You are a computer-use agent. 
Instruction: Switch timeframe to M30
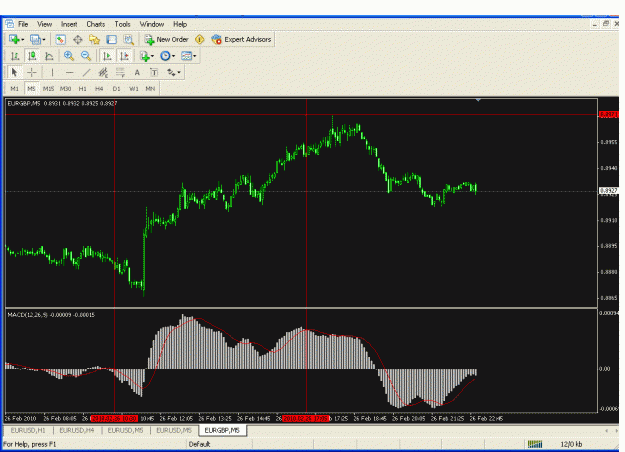point(65,88)
